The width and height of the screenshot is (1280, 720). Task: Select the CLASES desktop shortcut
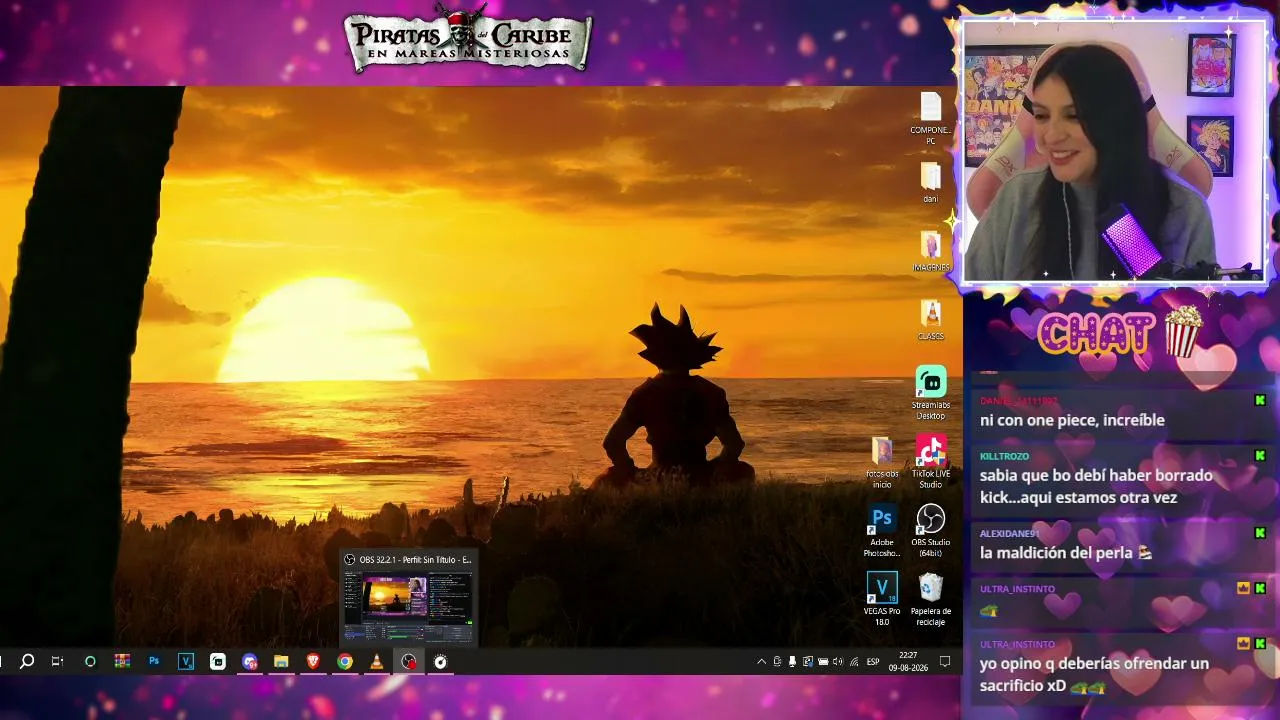[930, 320]
